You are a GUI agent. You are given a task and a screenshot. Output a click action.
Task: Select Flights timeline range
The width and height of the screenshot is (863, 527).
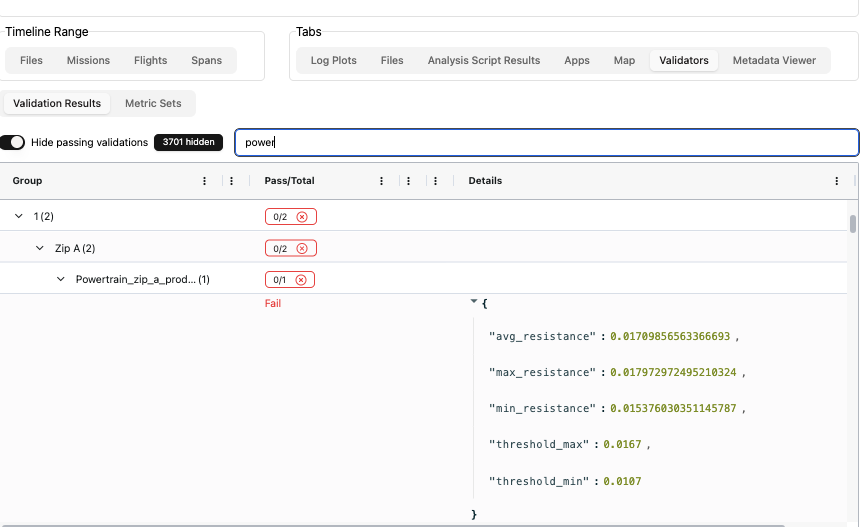click(x=150, y=61)
